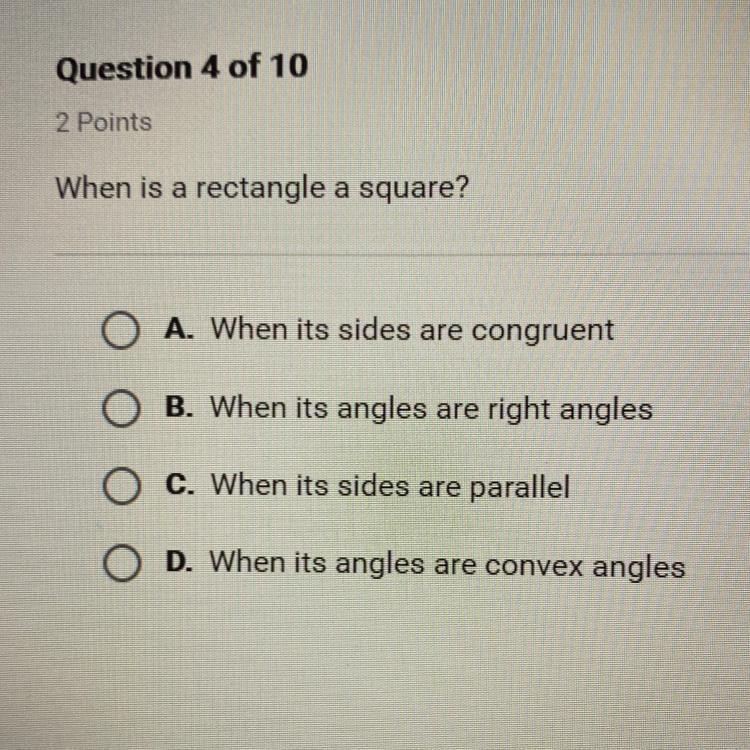
Task: Pick 'When its angles are convex angles' text
Action: pyautogui.click(x=448, y=565)
